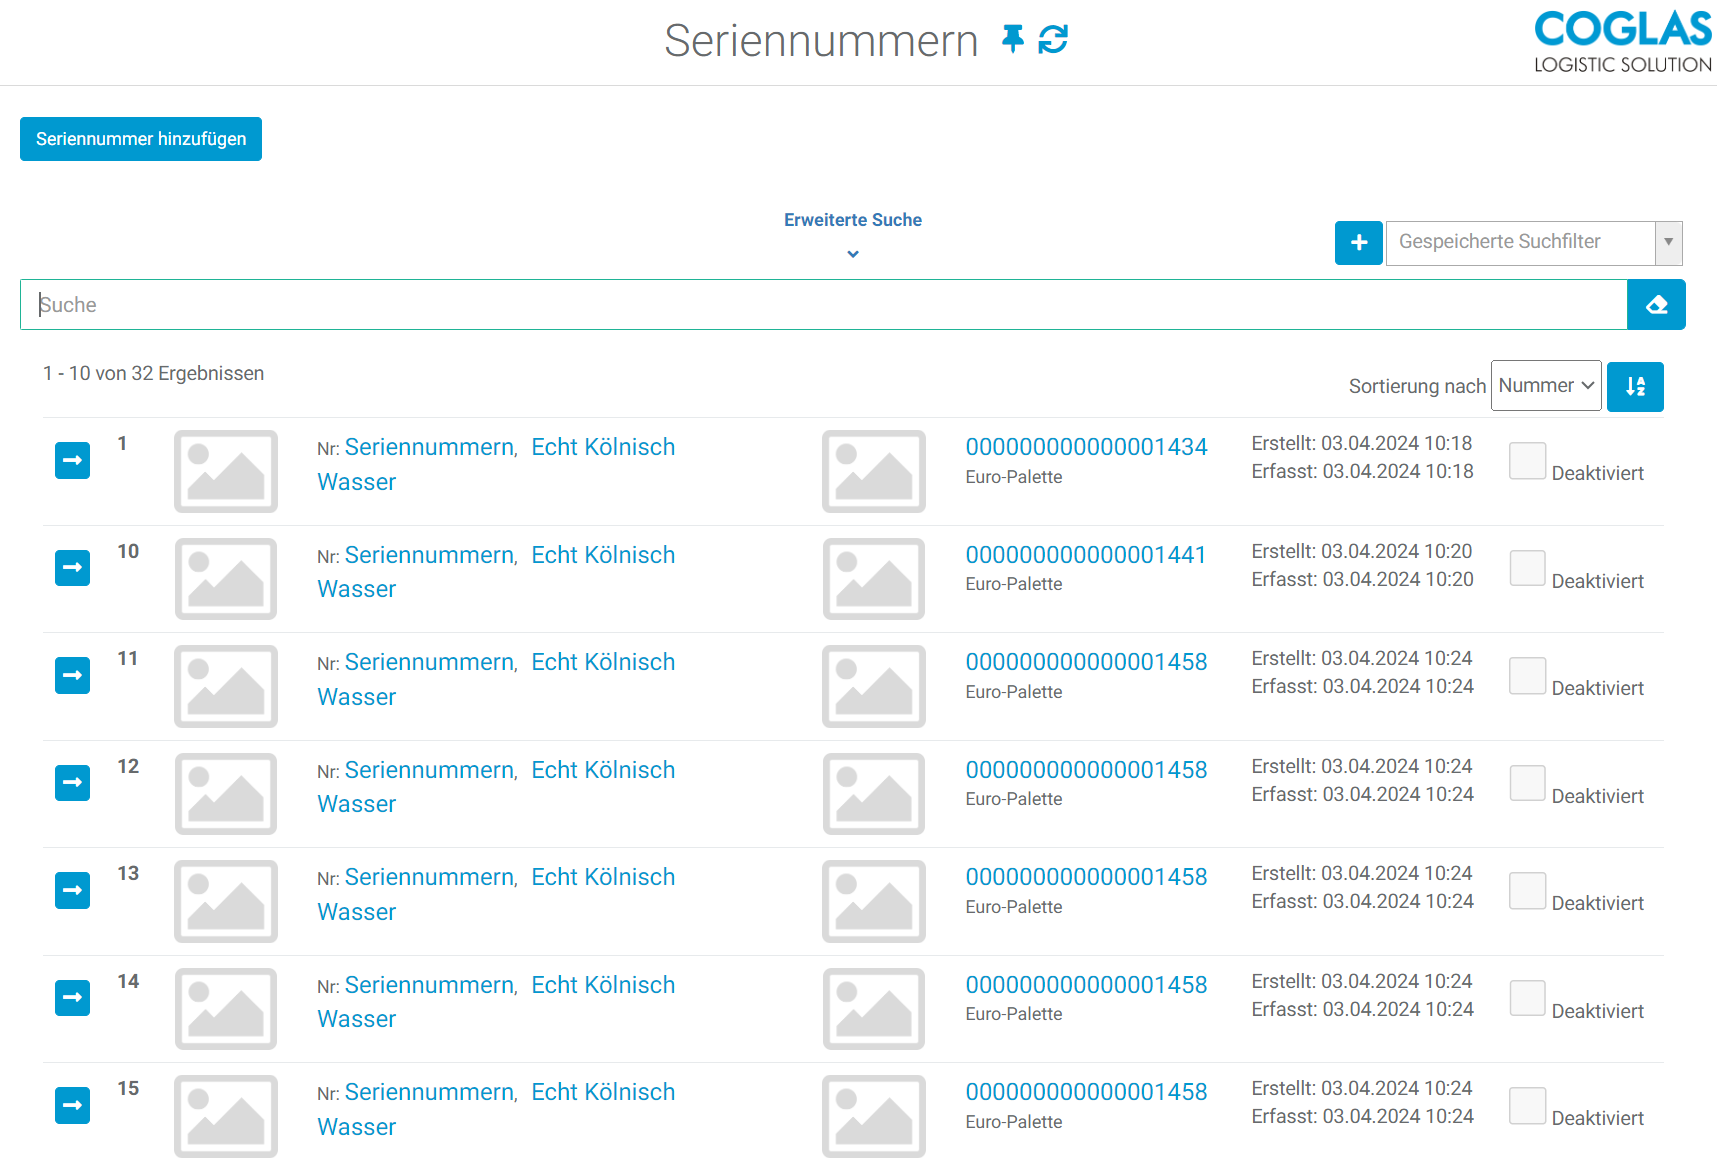Toggle sort direction with the sort order icon

click(1635, 387)
